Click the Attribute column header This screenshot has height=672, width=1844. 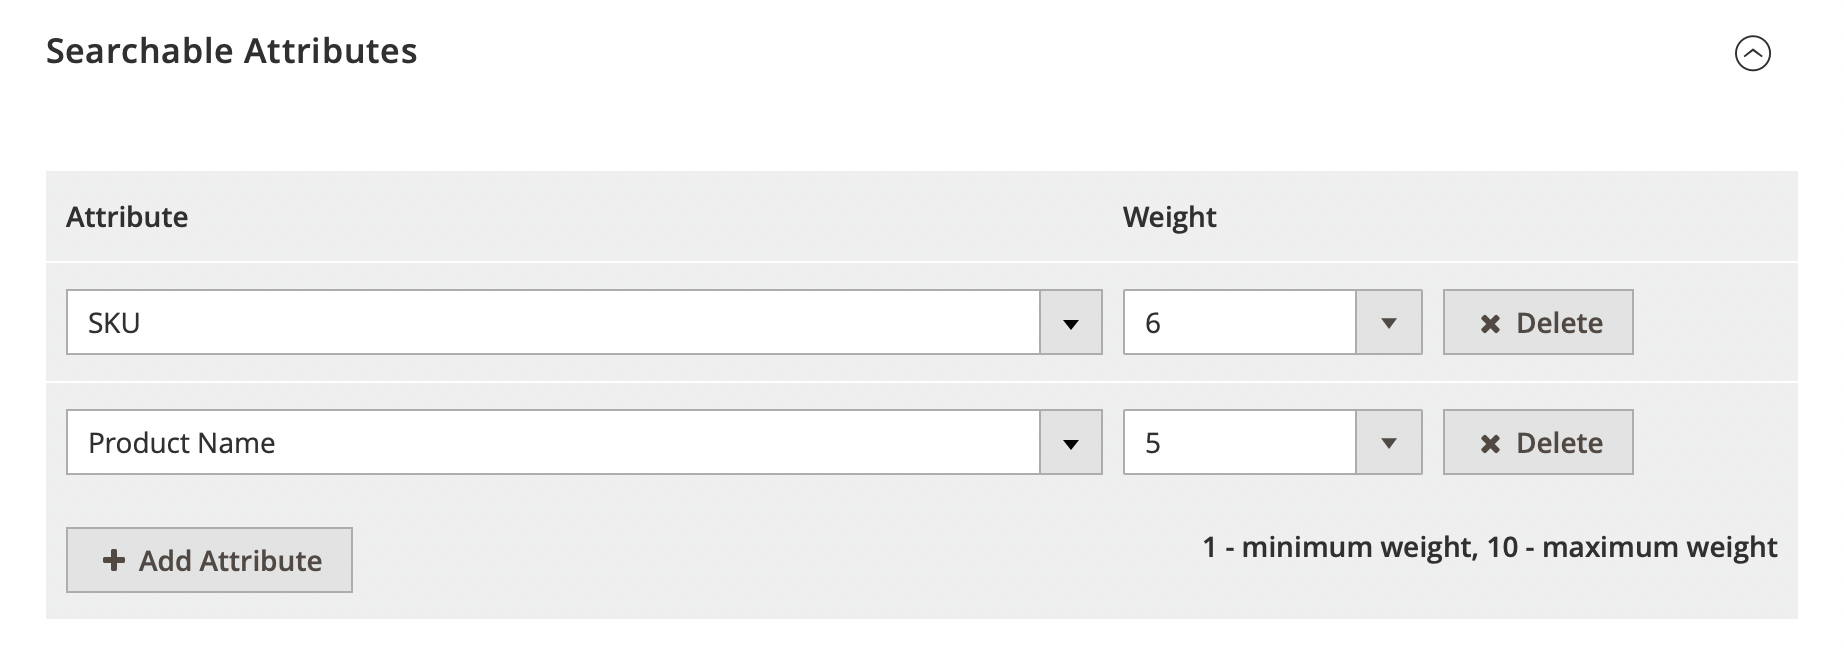tap(127, 217)
